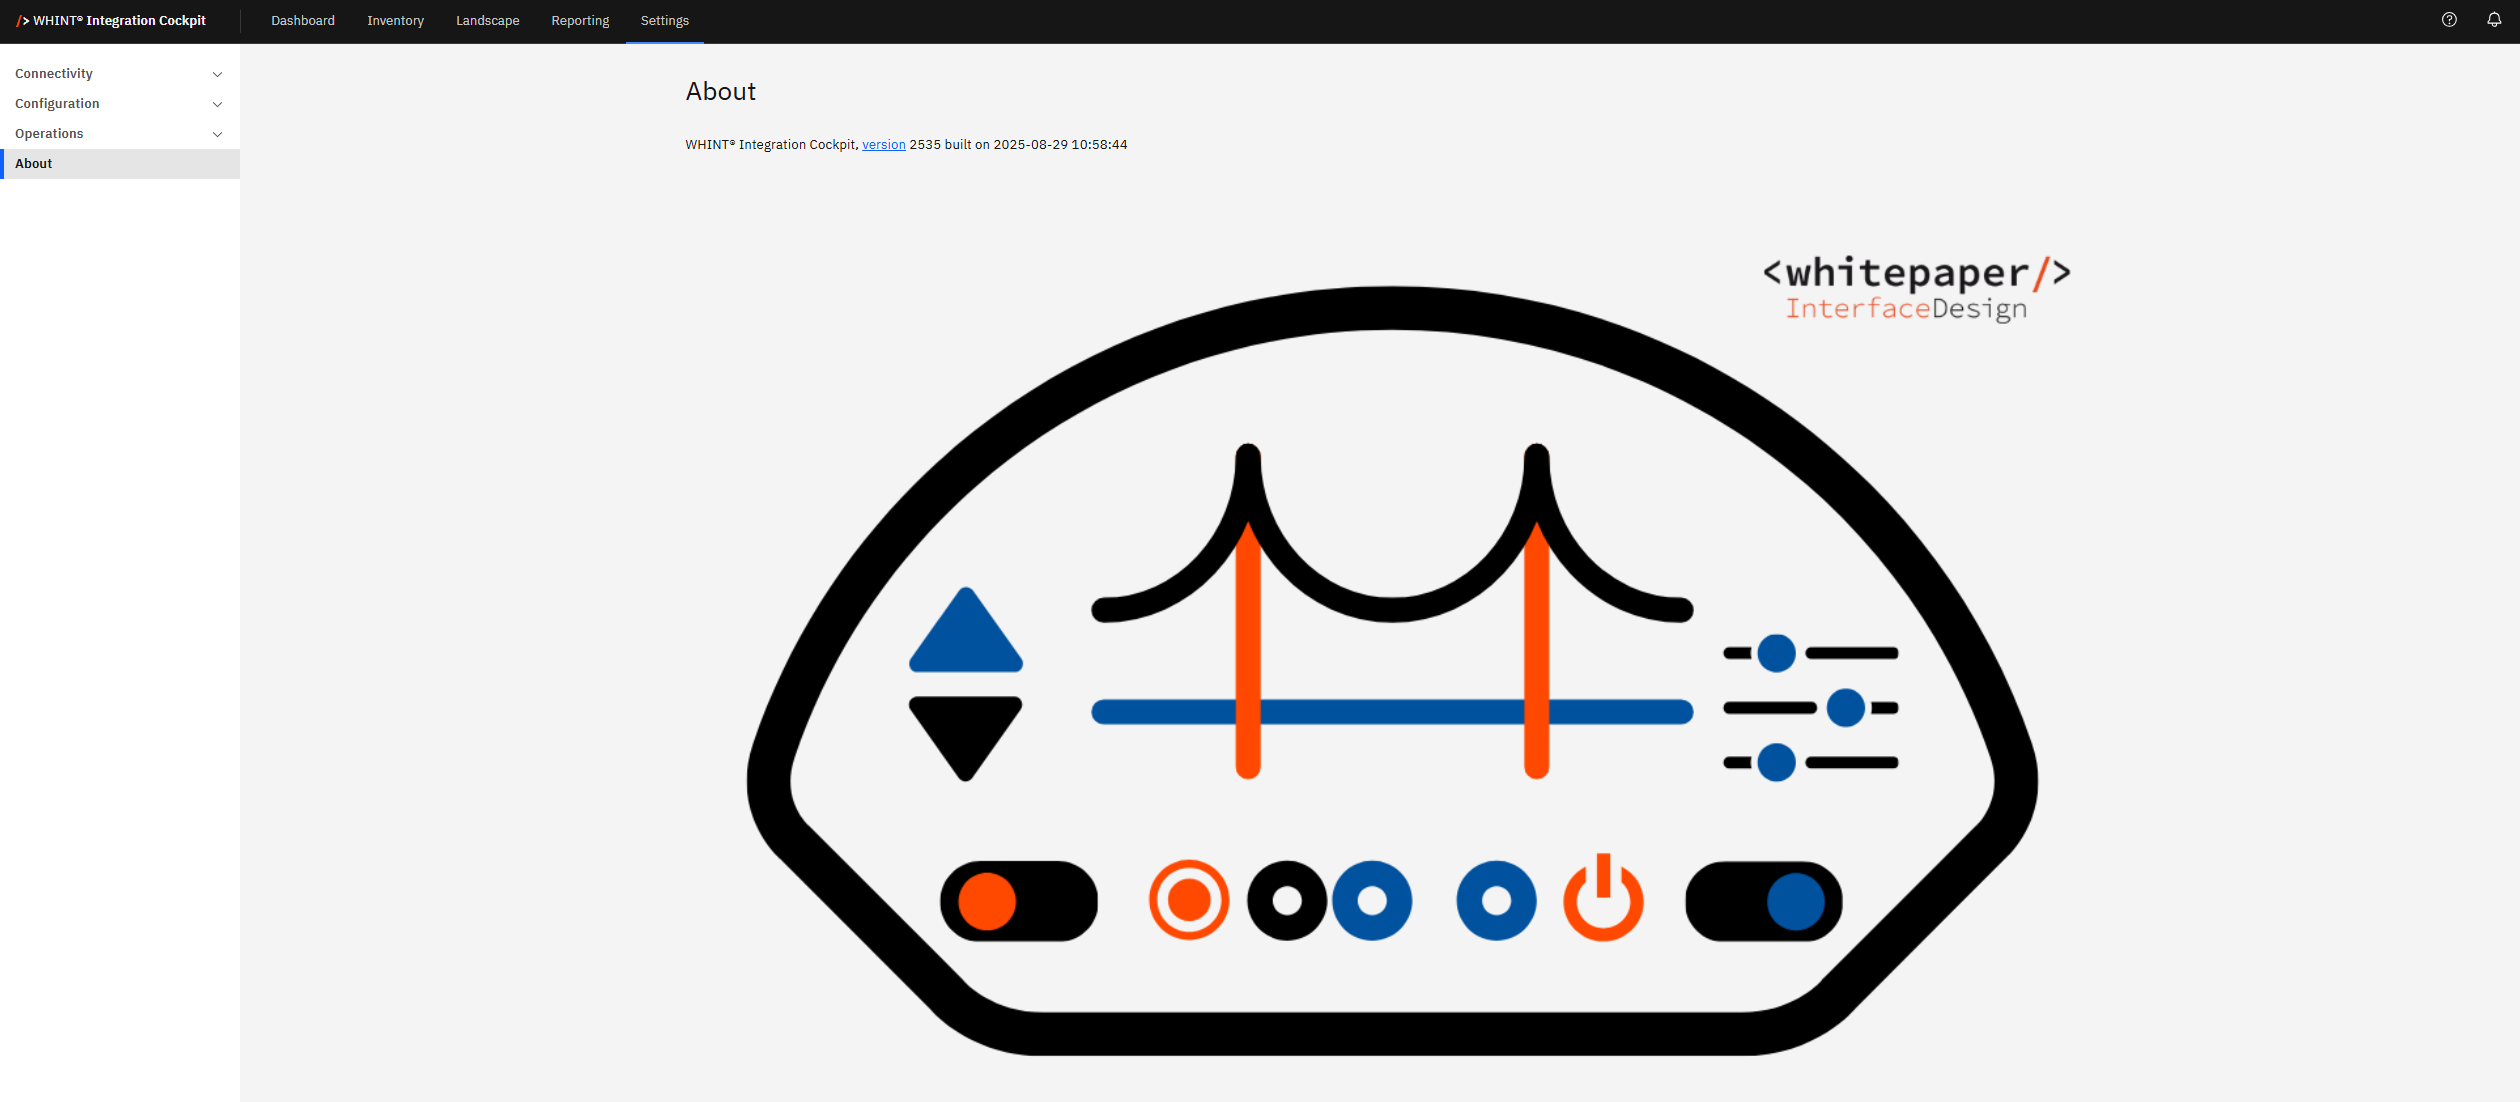The image size is (2520, 1102).
Task: Open the Inventory tab
Action: click(x=395, y=20)
